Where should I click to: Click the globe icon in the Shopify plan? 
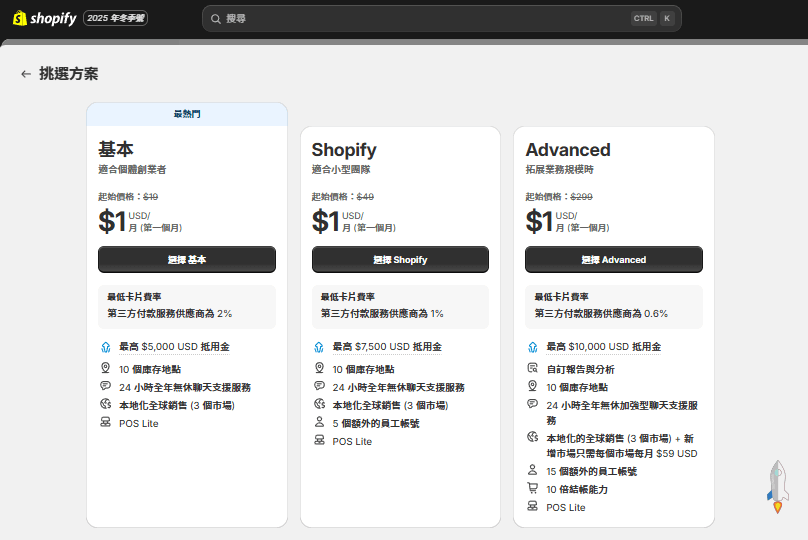pyautogui.click(x=319, y=404)
